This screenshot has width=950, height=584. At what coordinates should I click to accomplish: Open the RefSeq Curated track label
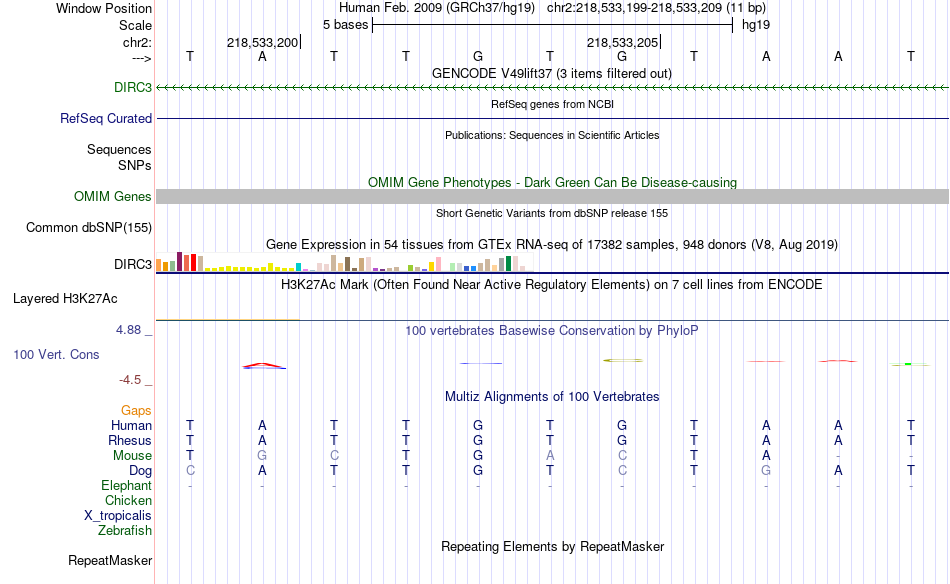point(105,118)
